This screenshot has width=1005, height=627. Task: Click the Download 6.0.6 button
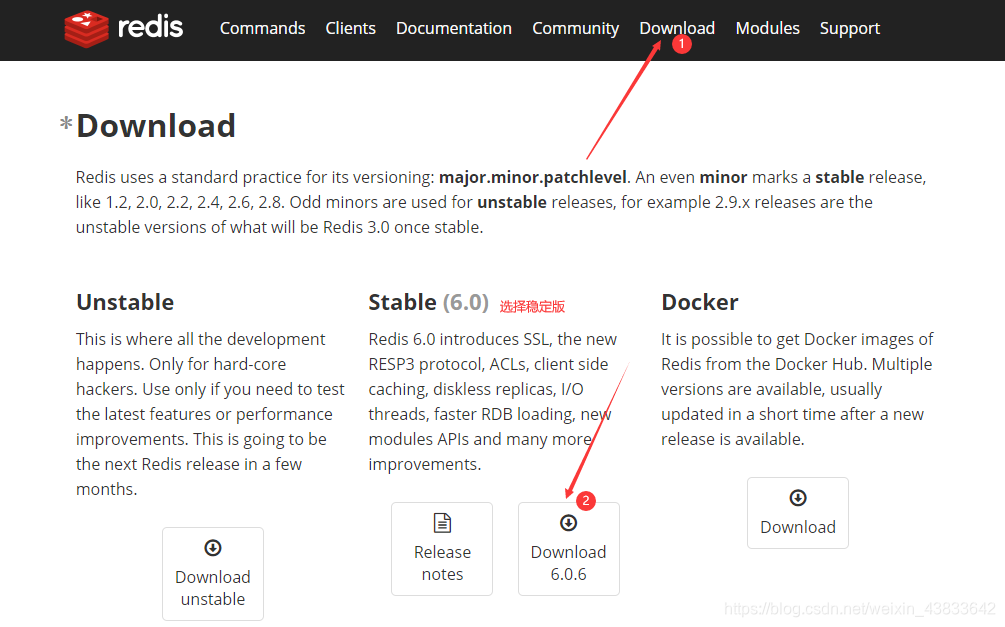[x=569, y=549]
